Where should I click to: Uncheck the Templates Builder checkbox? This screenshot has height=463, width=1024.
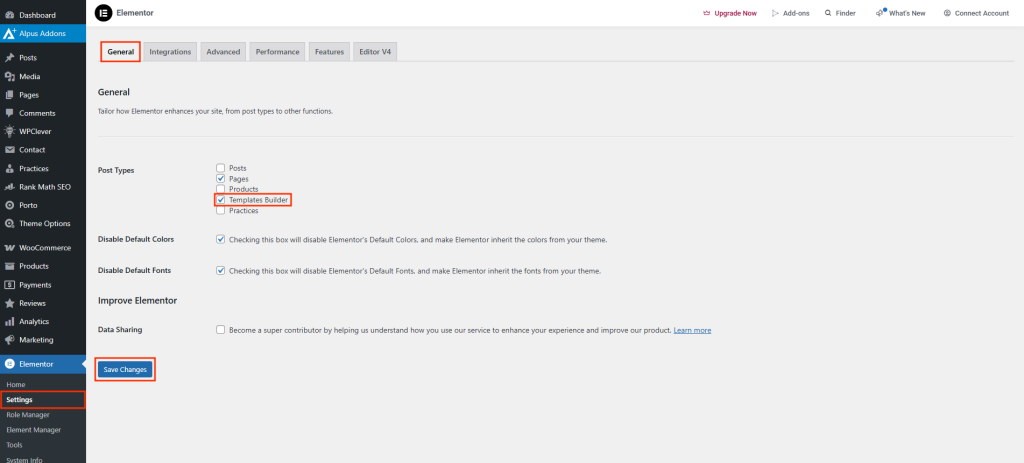coord(220,200)
